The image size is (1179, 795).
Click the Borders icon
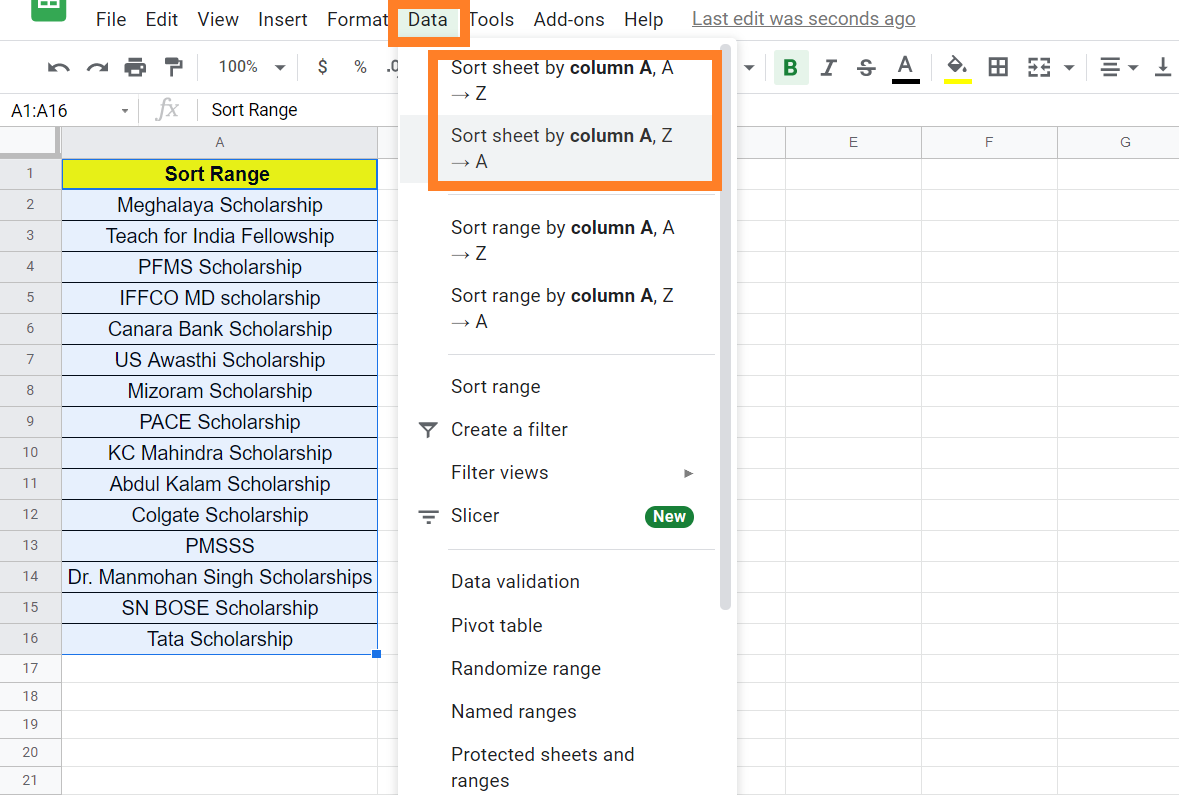(998, 68)
